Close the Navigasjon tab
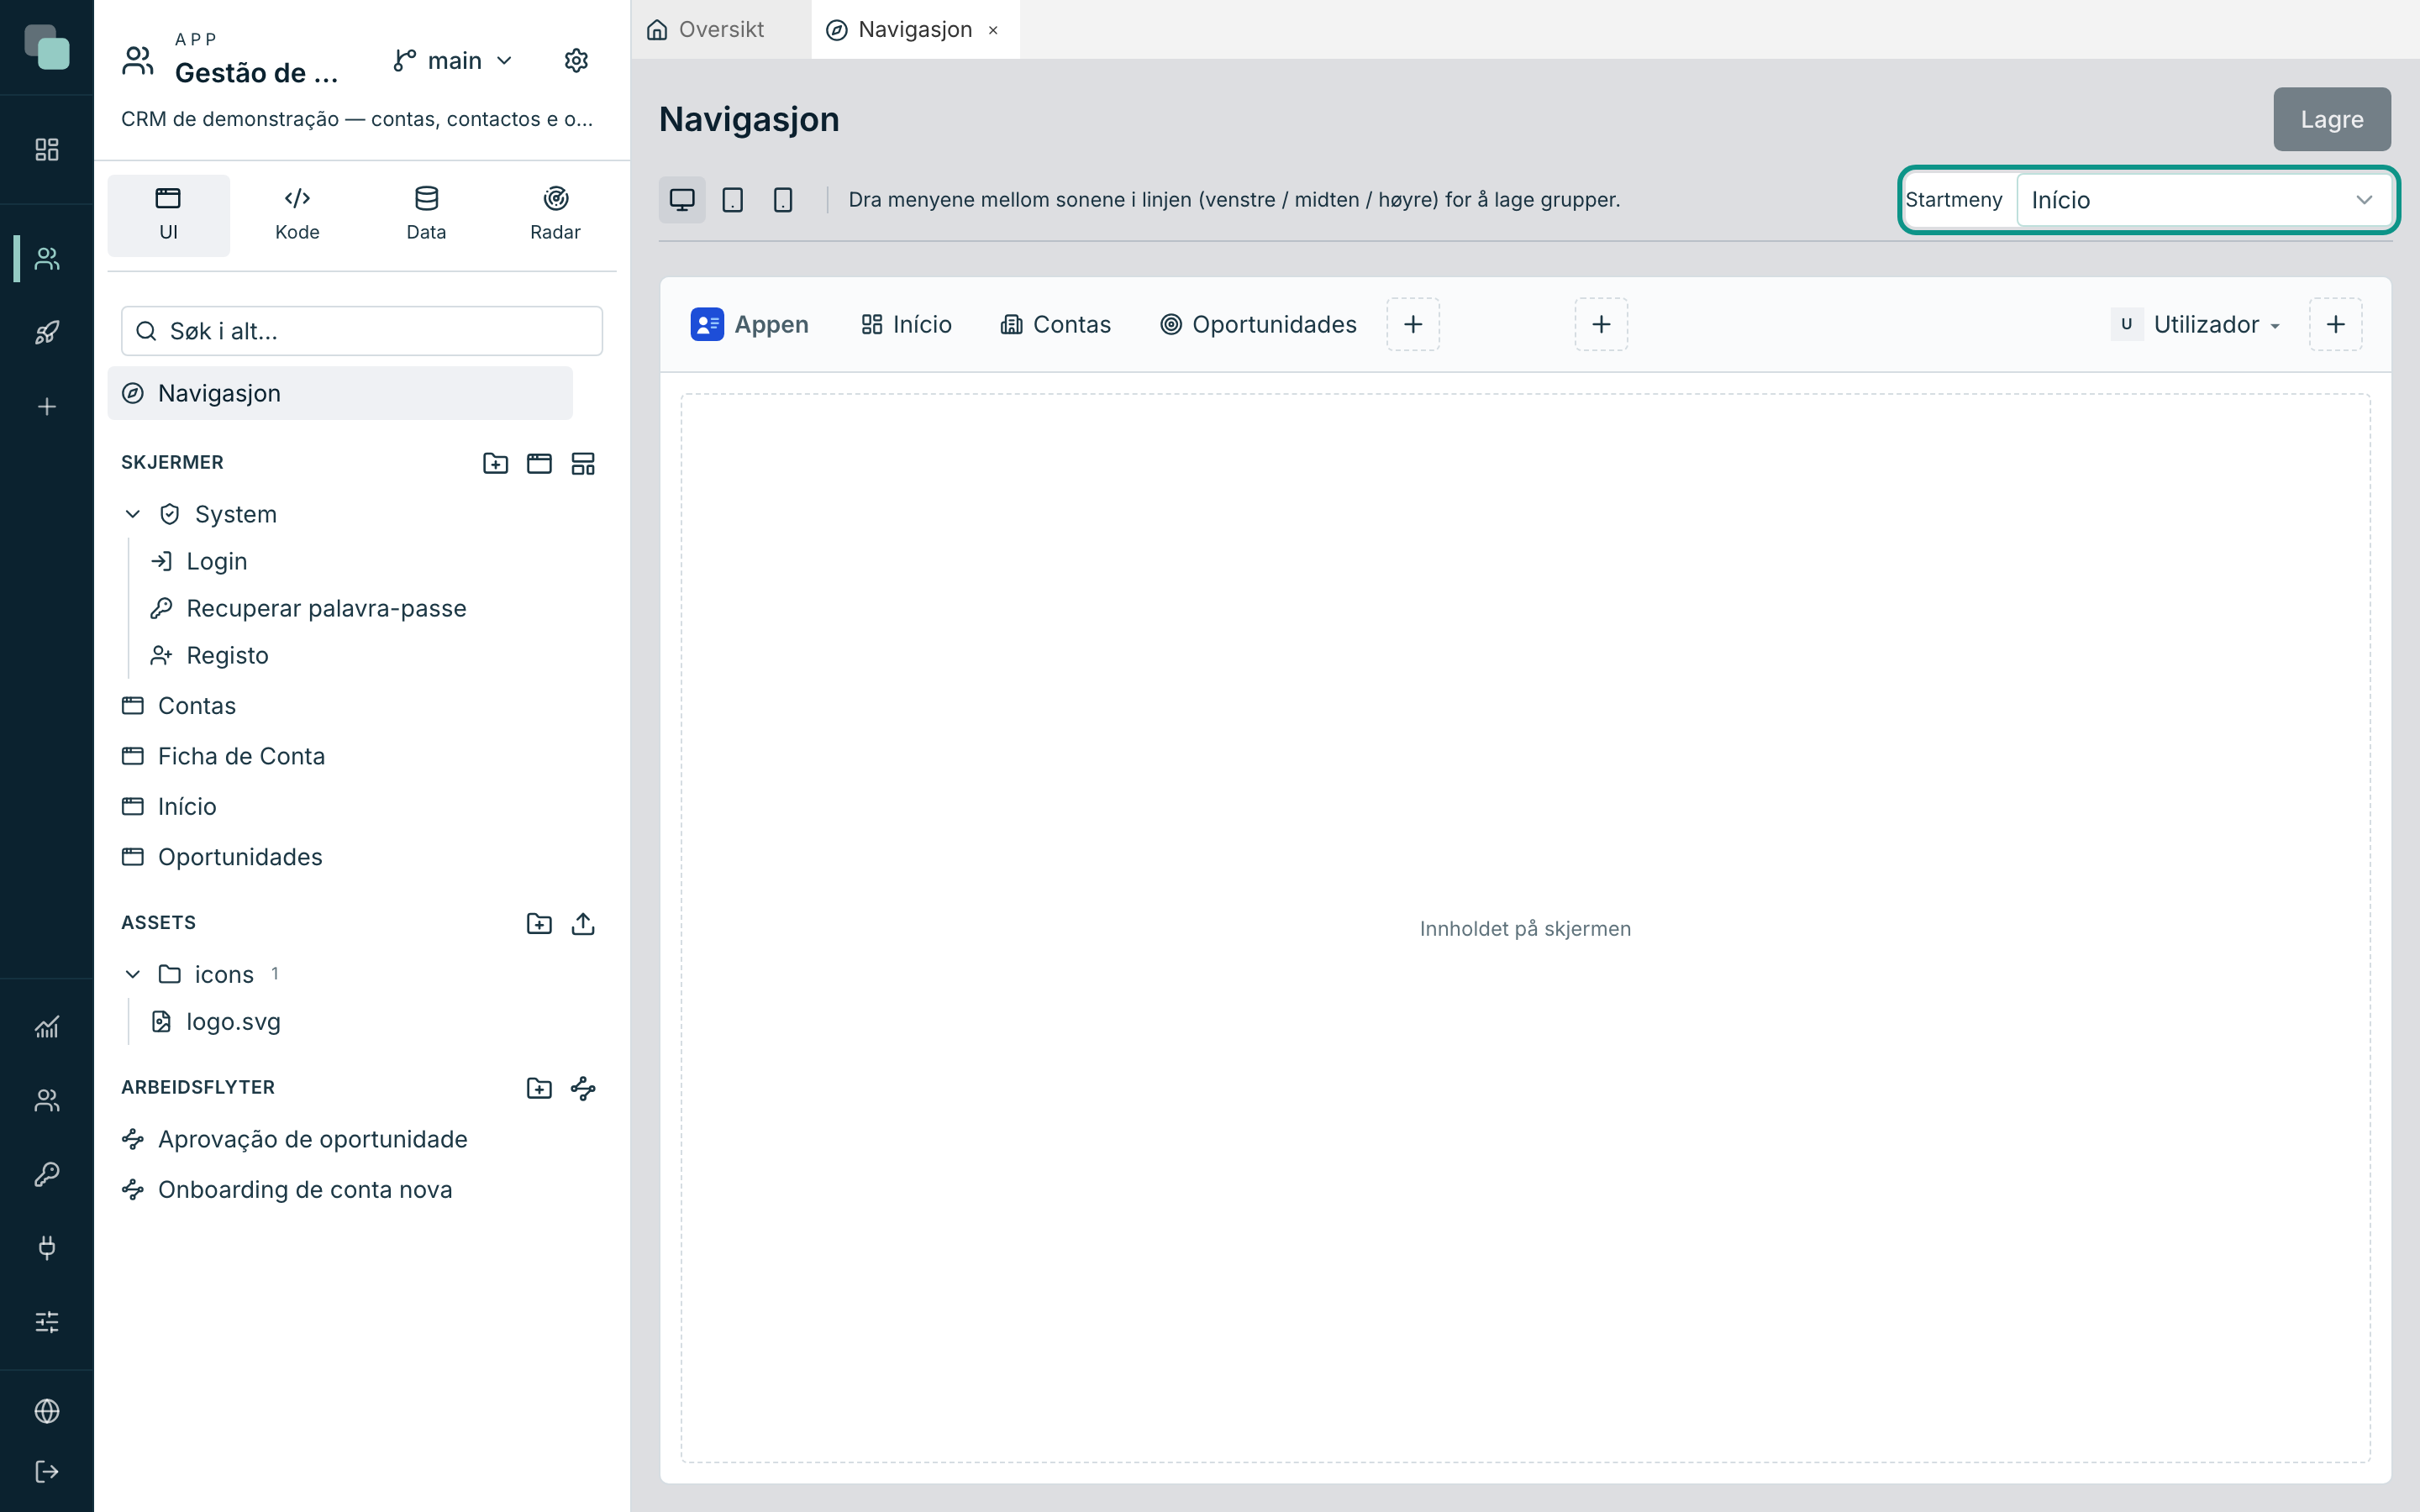The image size is (2420, 1512). (x=993, y=30)
